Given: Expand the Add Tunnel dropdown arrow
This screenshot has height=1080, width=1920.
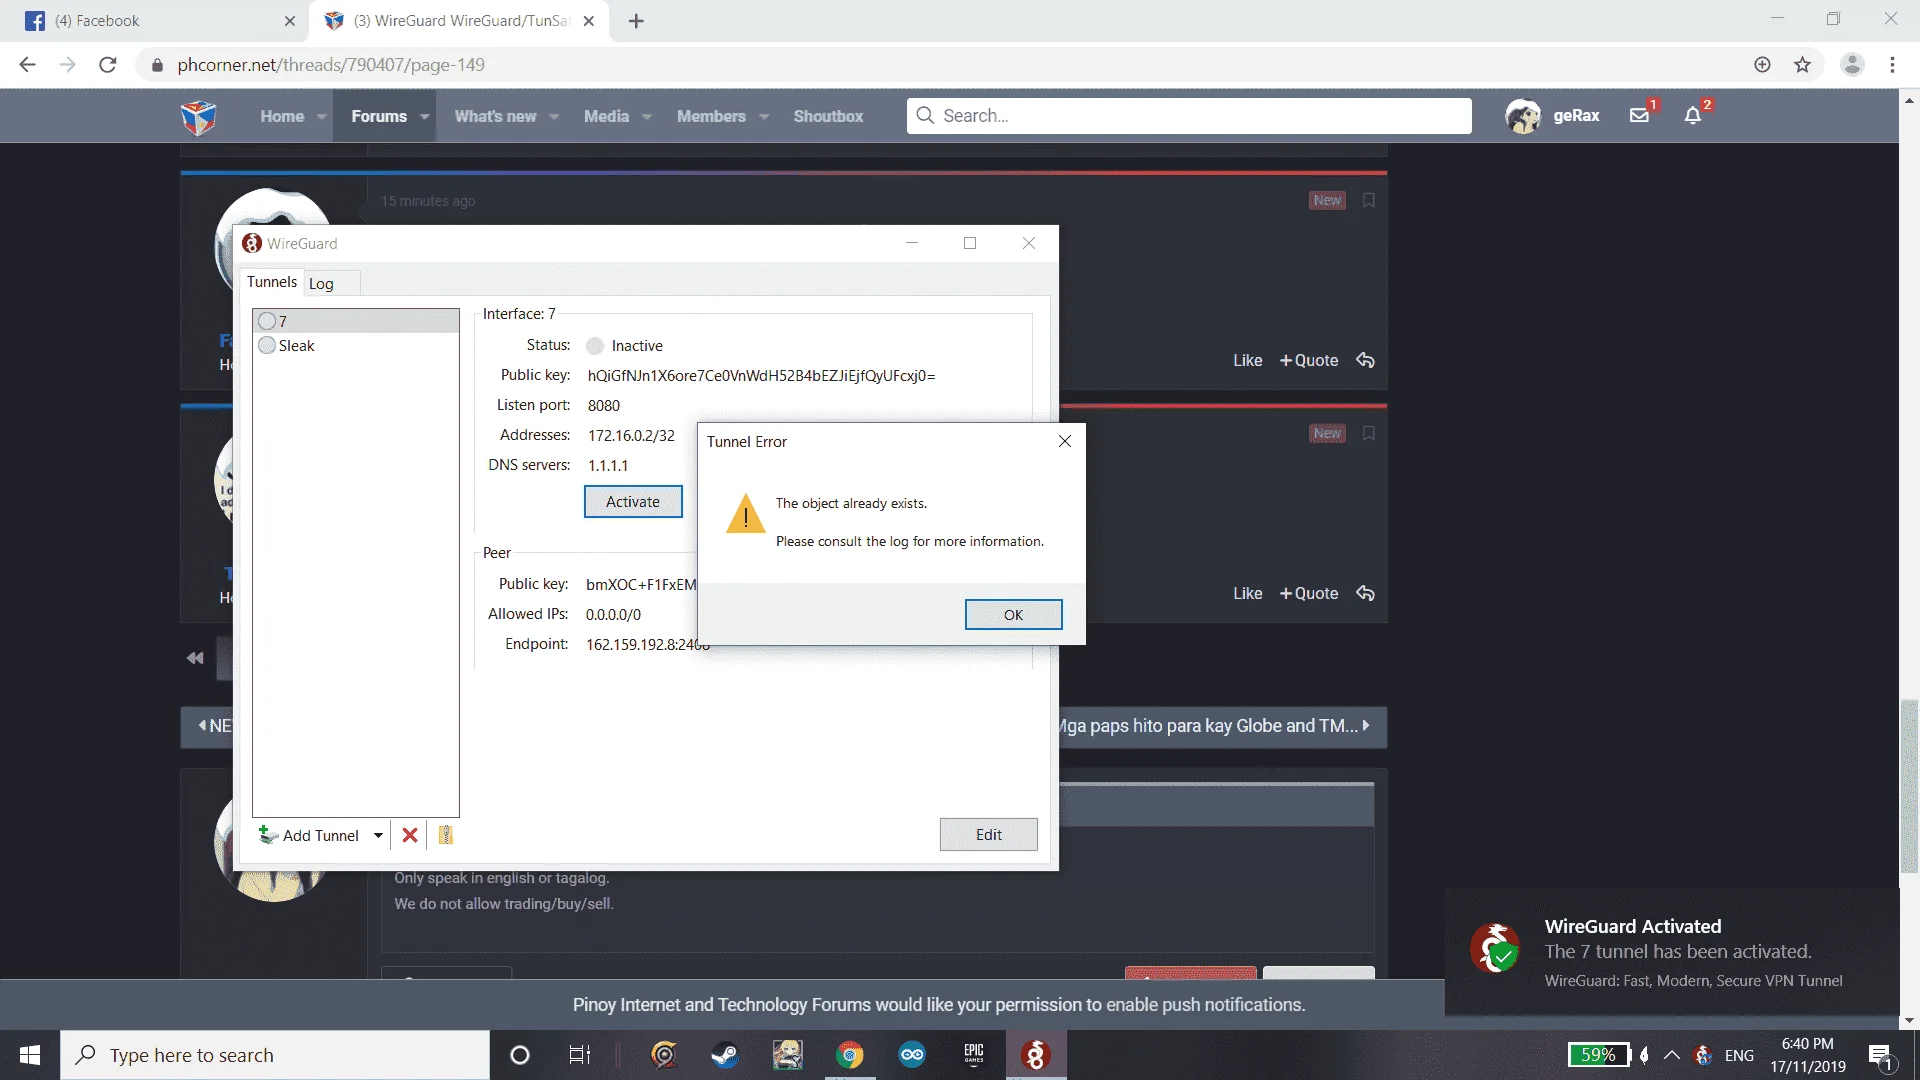Looking at the screenshot, I should pos(378,835).
